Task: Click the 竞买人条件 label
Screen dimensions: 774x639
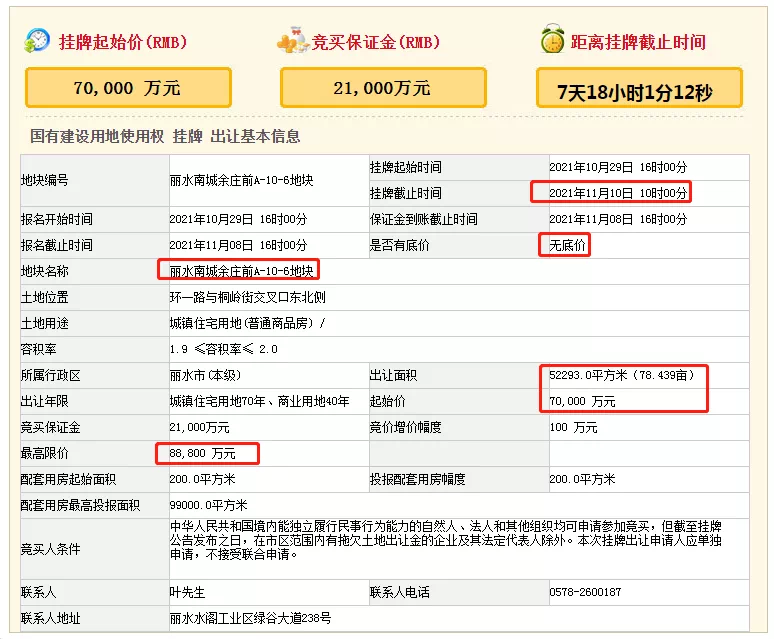Action: [x=50, y=549]
